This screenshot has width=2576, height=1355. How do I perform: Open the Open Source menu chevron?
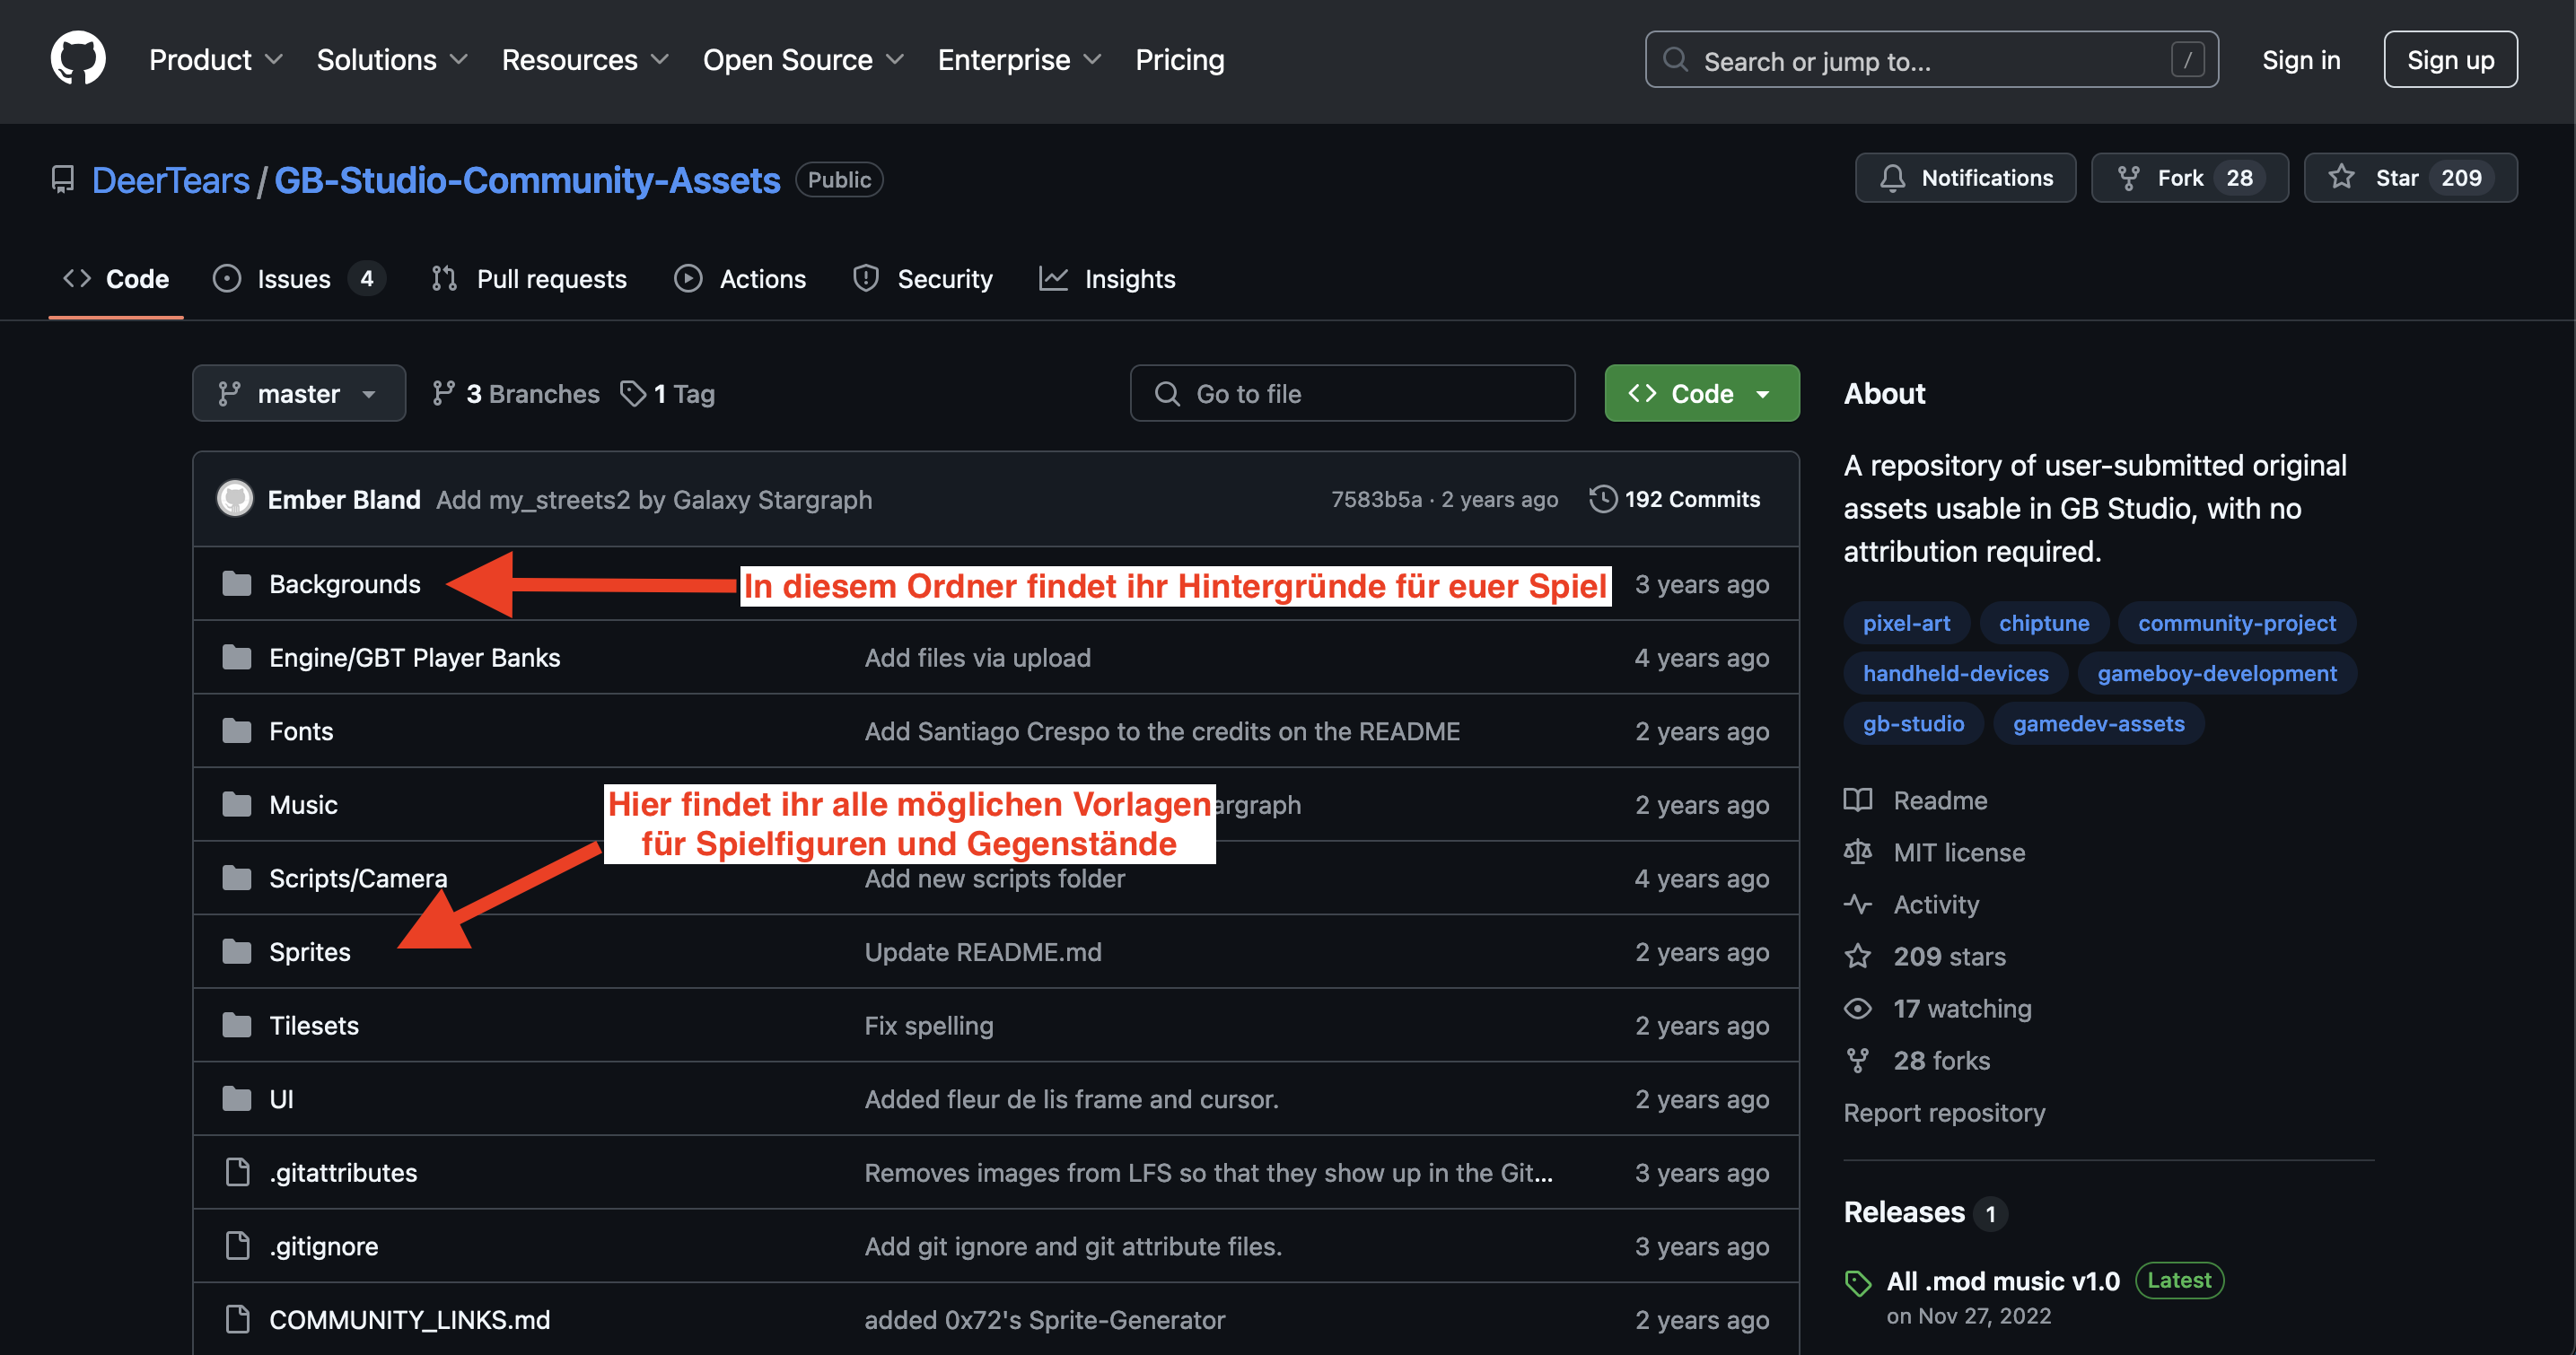click(x=895, y=60)
